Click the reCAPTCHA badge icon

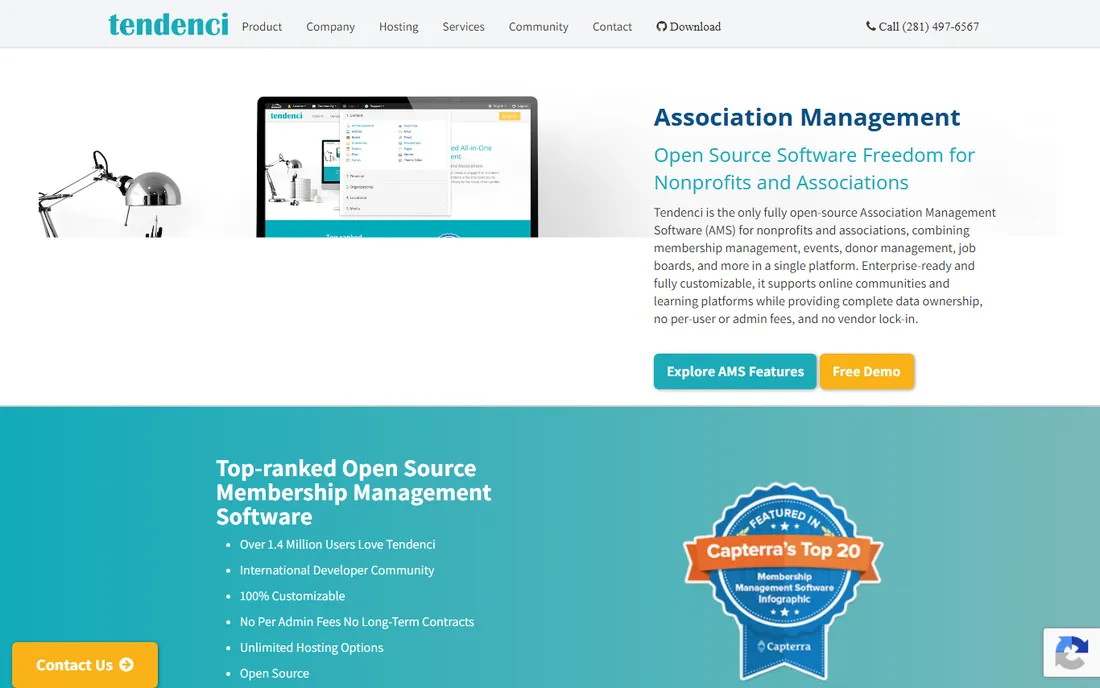1071,652
